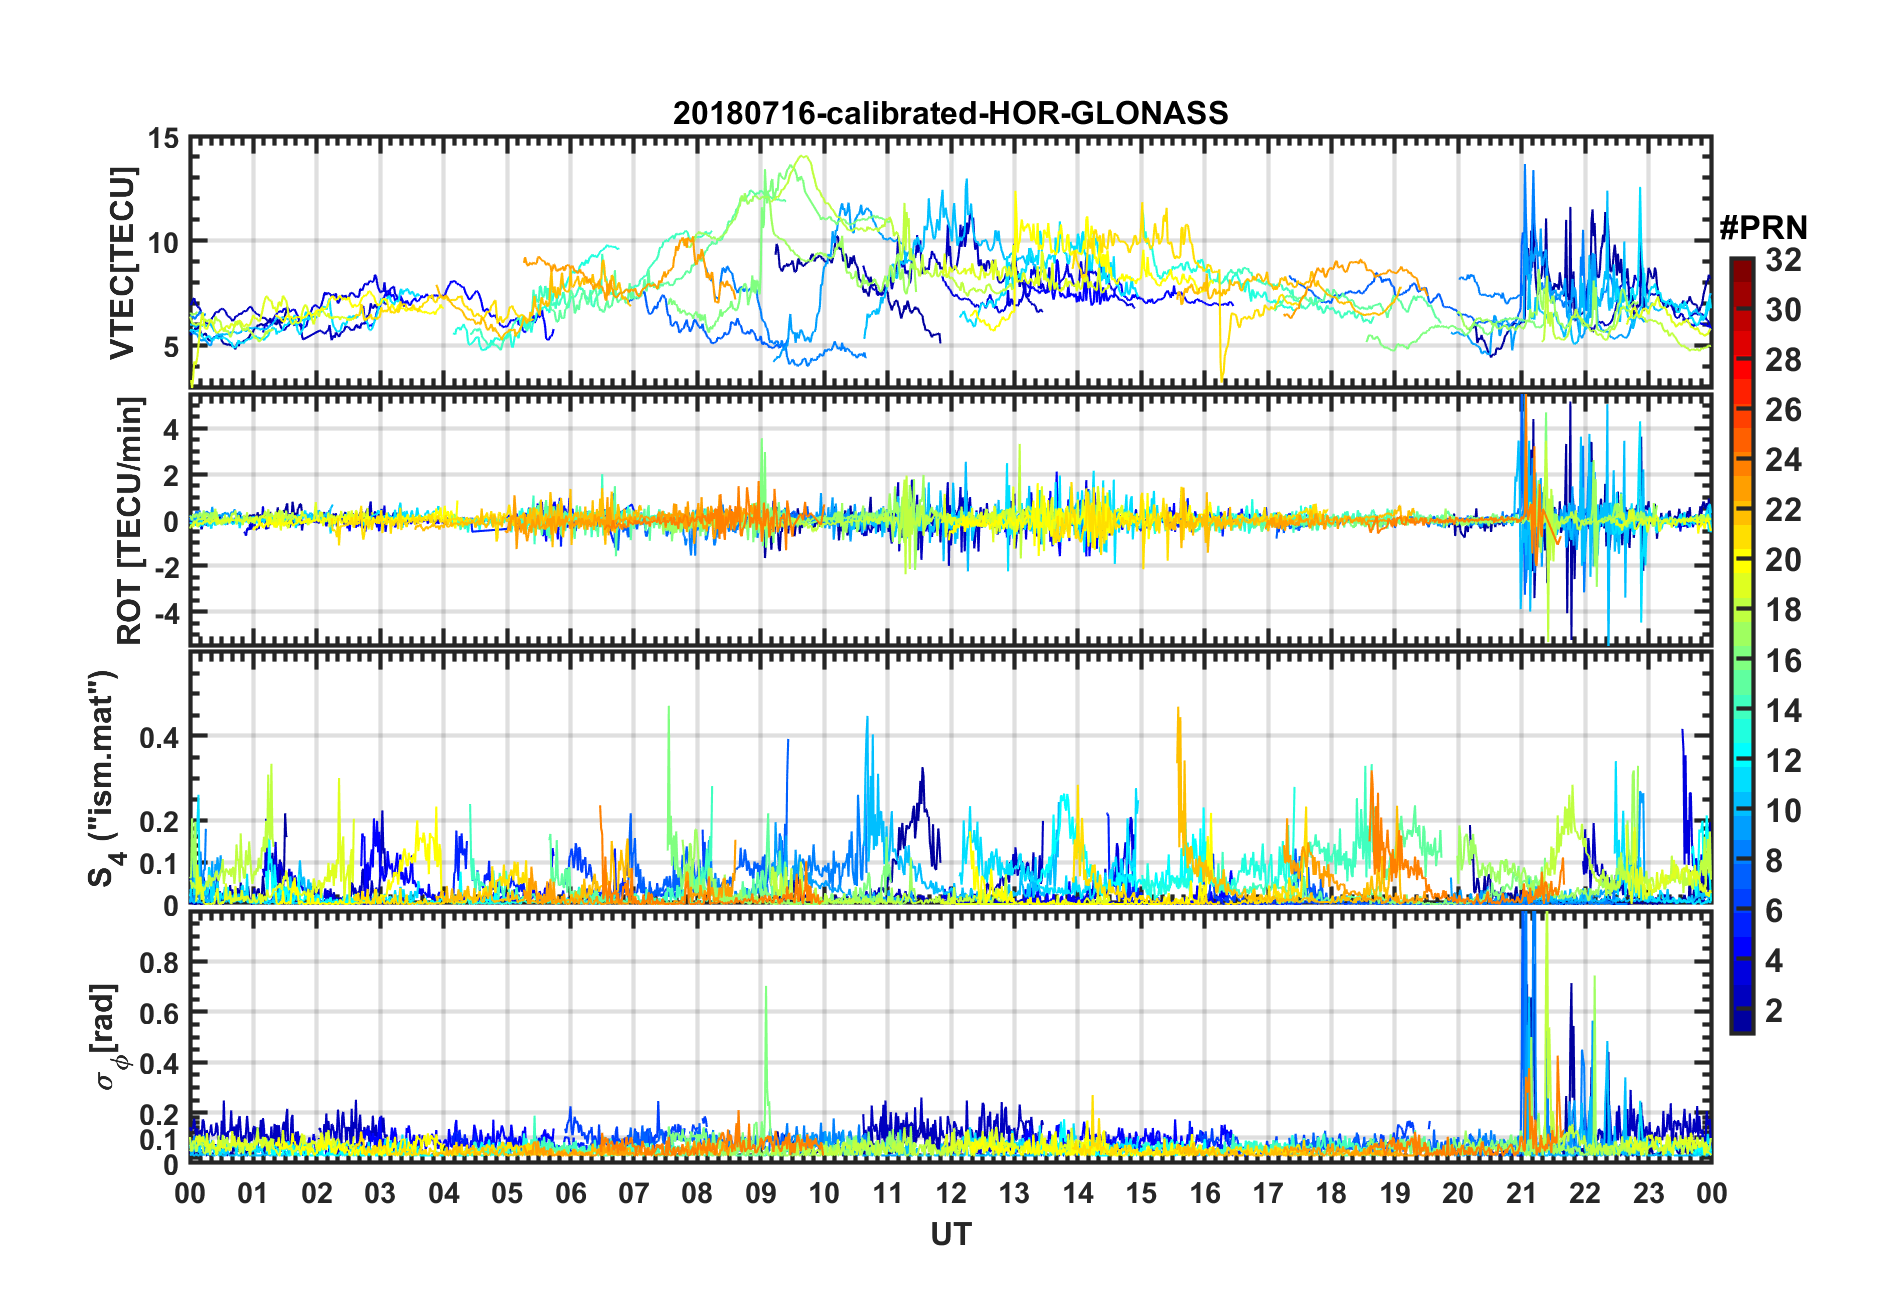Screen dimensions: 1902x1292
Task: Click colorbar tick label 28
Action: [1783, 360]
